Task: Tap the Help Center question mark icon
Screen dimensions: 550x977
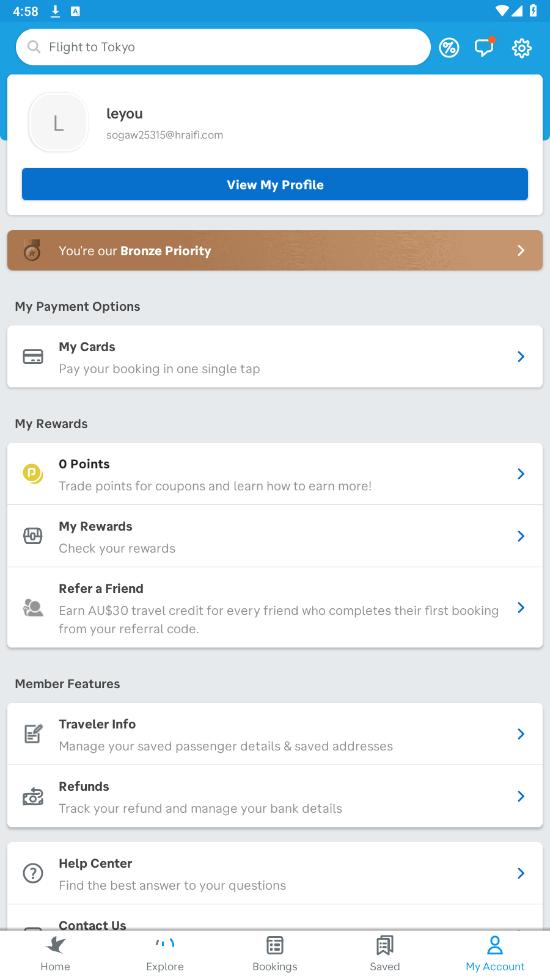Action: click(x=33, y=874)
